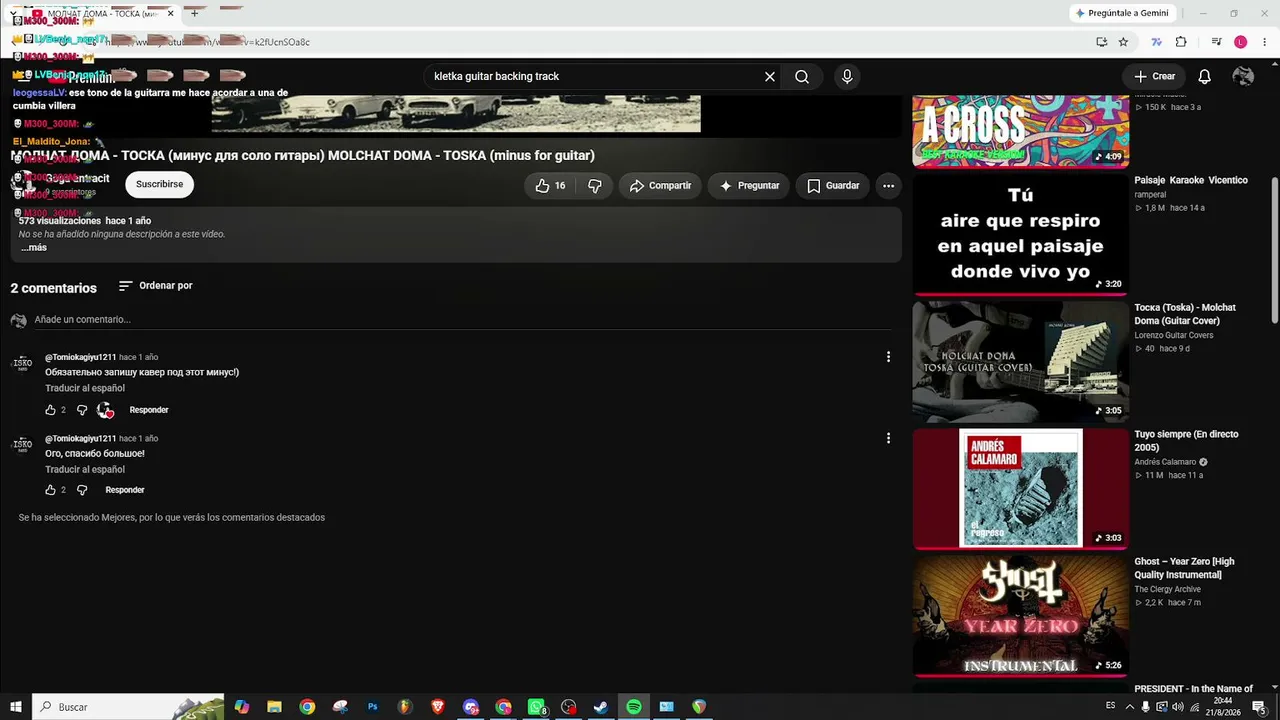Viewport: 1280px width, 720px height.
Task: Open the Paisaje Karaoke Vicentico thumbnail
Action: pyautogui.click(x=1020, y=235)
